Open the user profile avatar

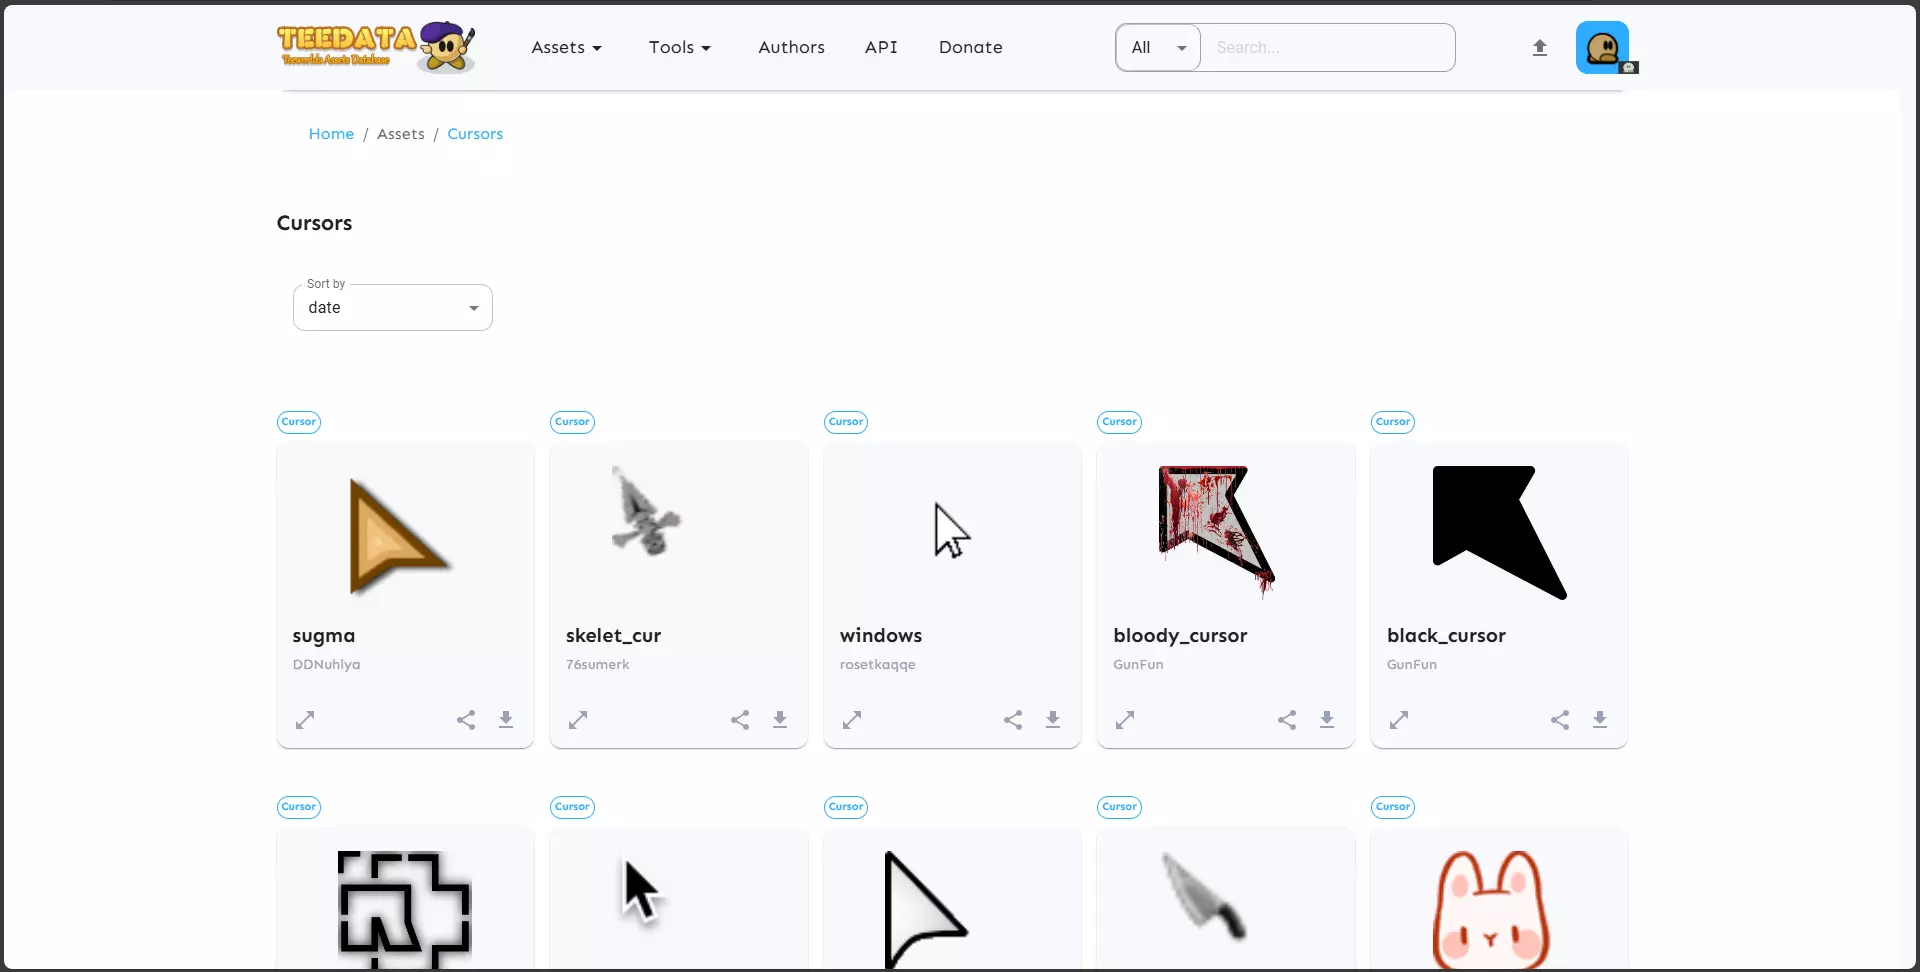(1603, 47)
